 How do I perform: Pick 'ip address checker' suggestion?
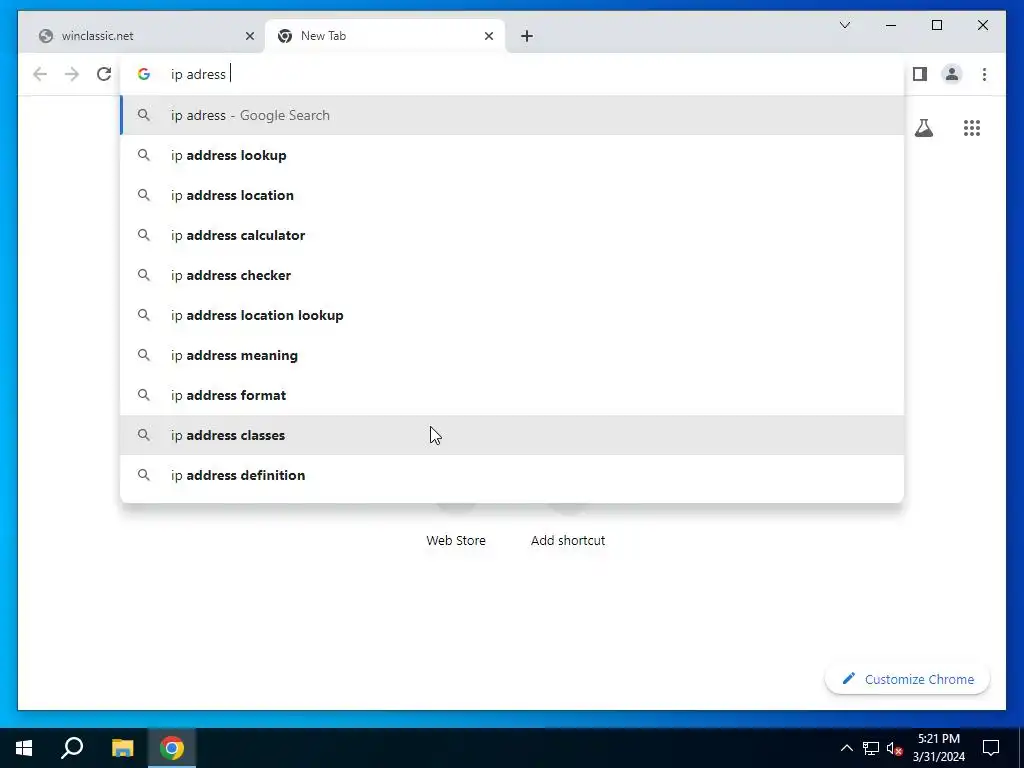pyautogui.click(x=512, y=275)
